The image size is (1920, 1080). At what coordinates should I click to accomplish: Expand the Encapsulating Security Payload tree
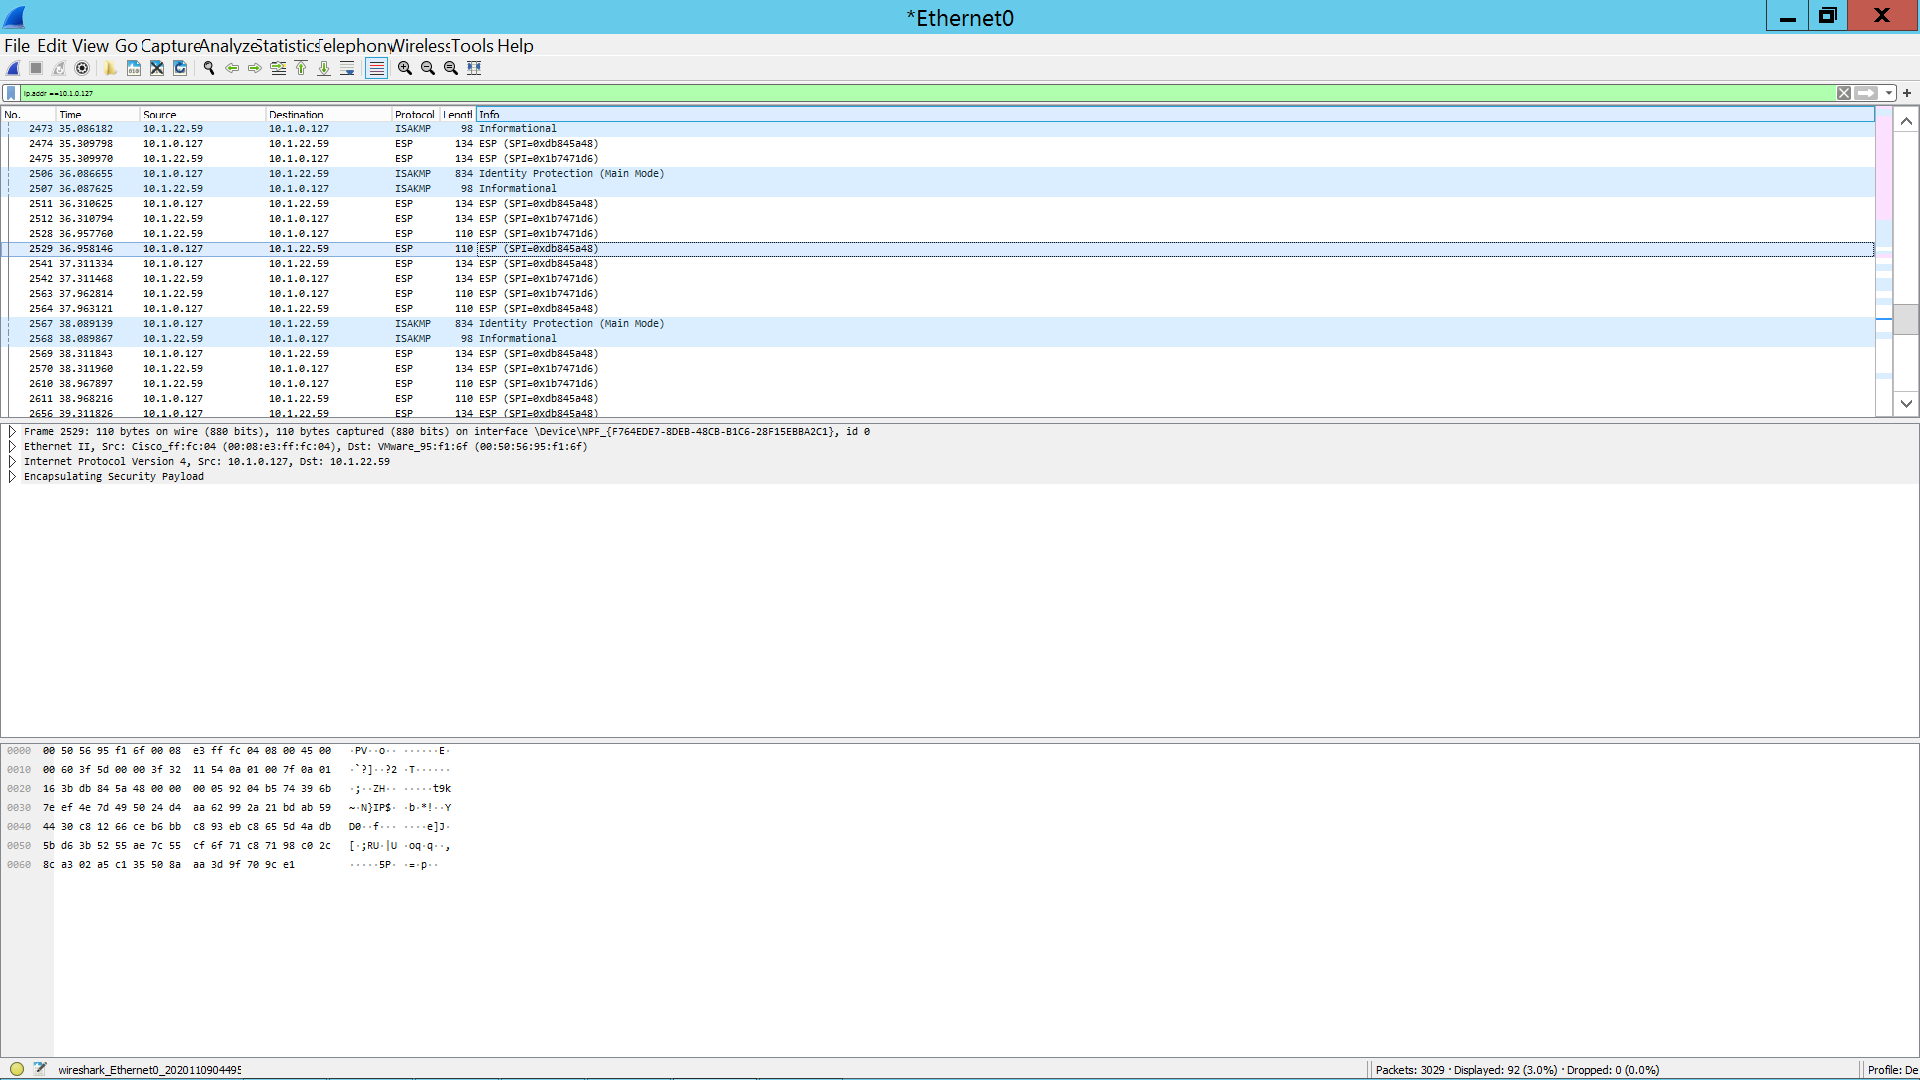click(x=12, y=477)
